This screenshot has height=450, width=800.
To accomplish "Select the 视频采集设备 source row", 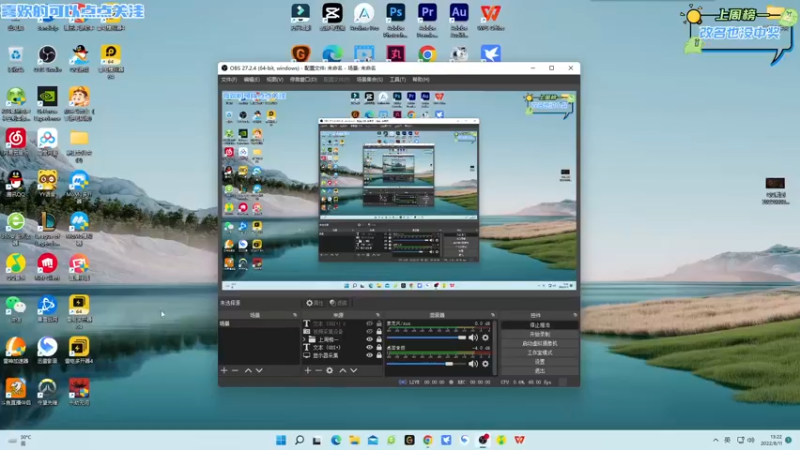I will [342, 332].
